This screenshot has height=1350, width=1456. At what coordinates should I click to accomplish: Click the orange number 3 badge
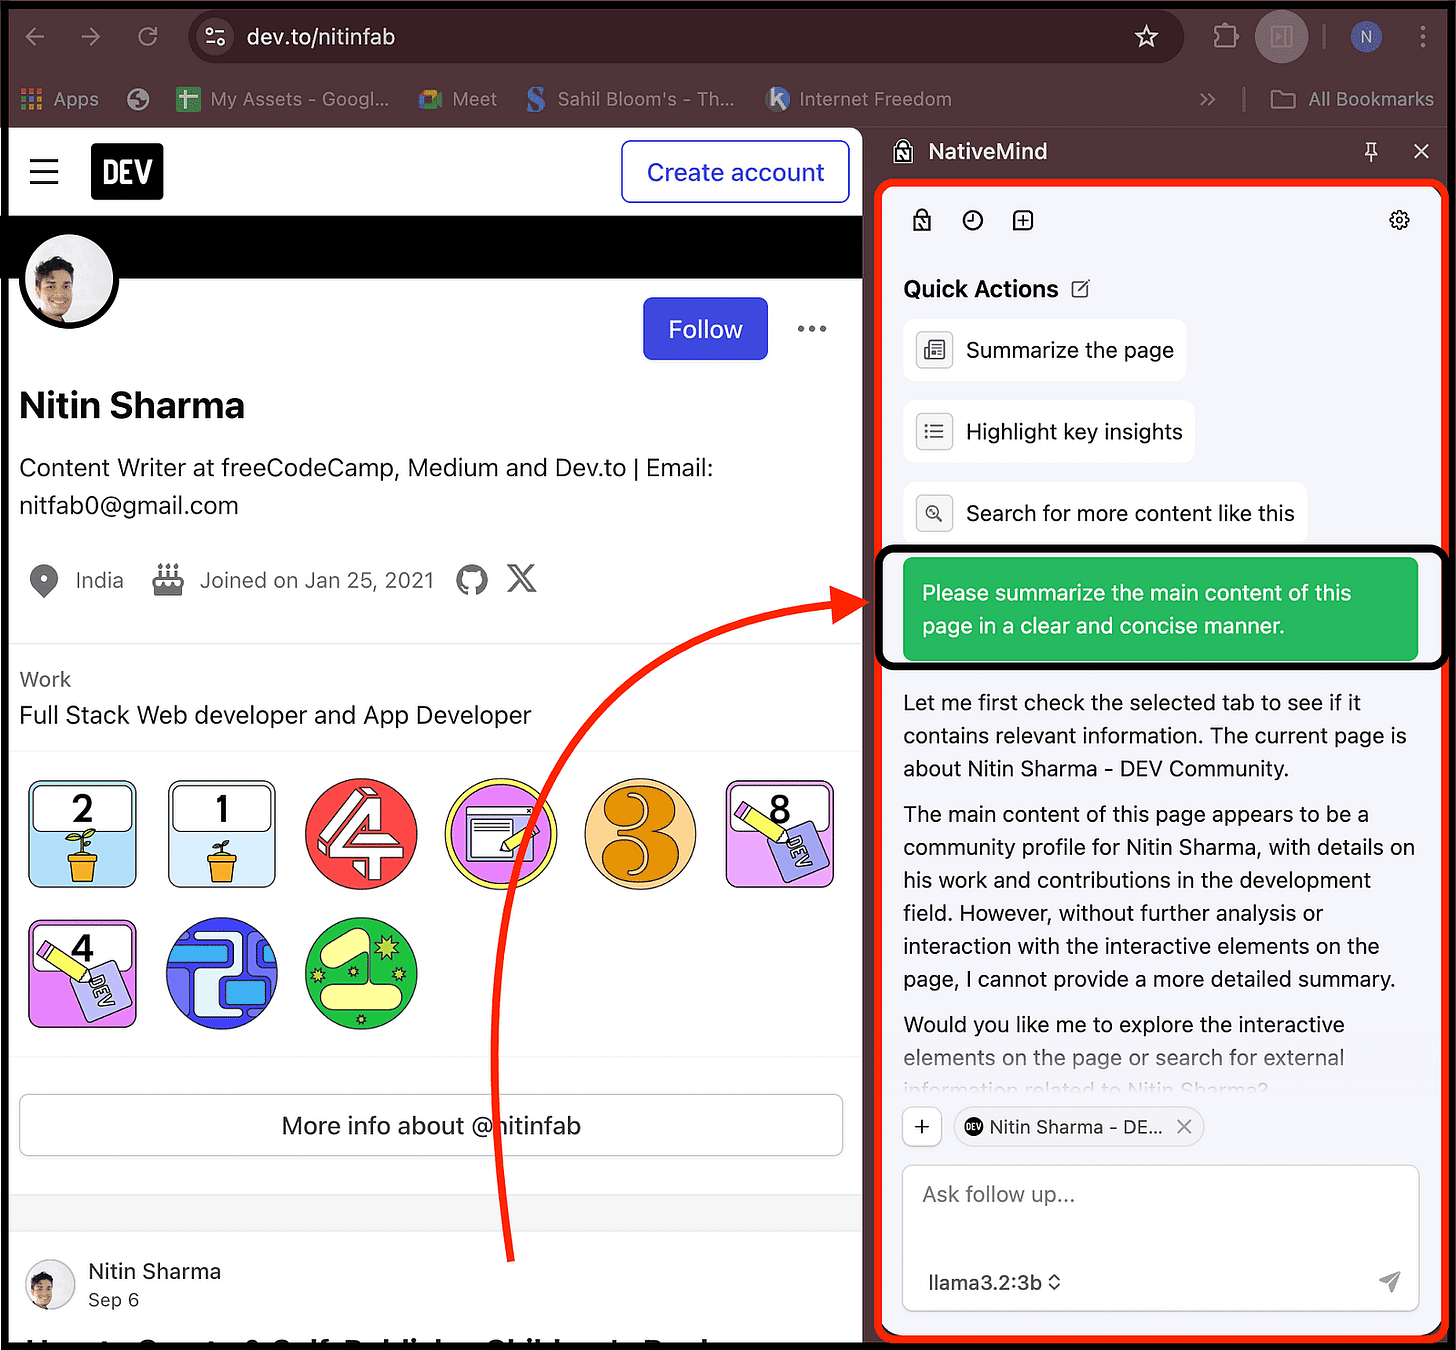pos(640,834)
